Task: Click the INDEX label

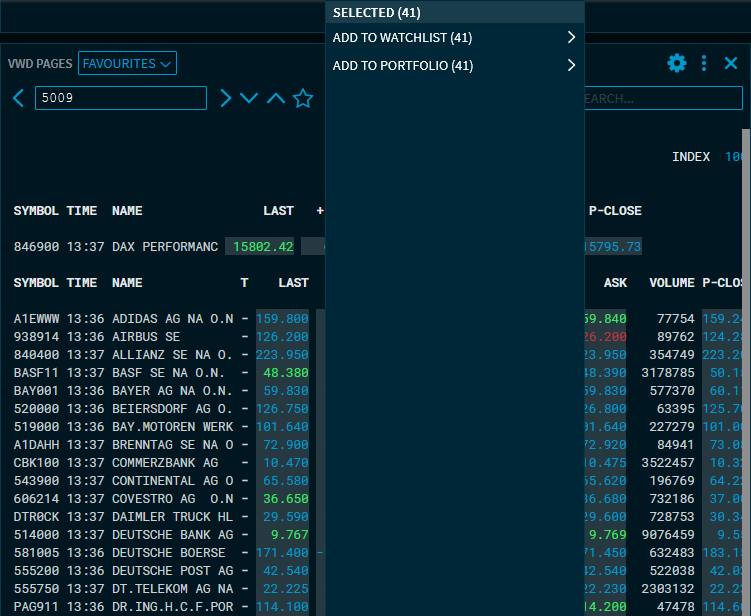Action: coord(690,157)
